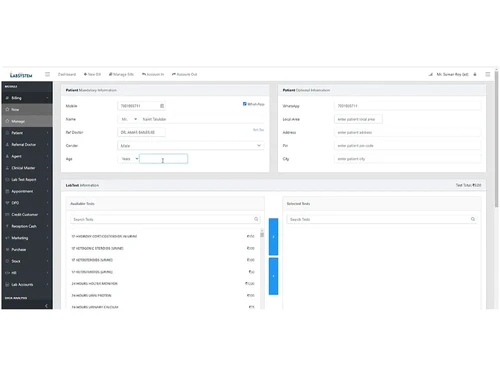Viewport: 500px width, 375px height.
Task: Select the 17-Hydroxy Corticosteroids test row
Action: click(163, 236)
